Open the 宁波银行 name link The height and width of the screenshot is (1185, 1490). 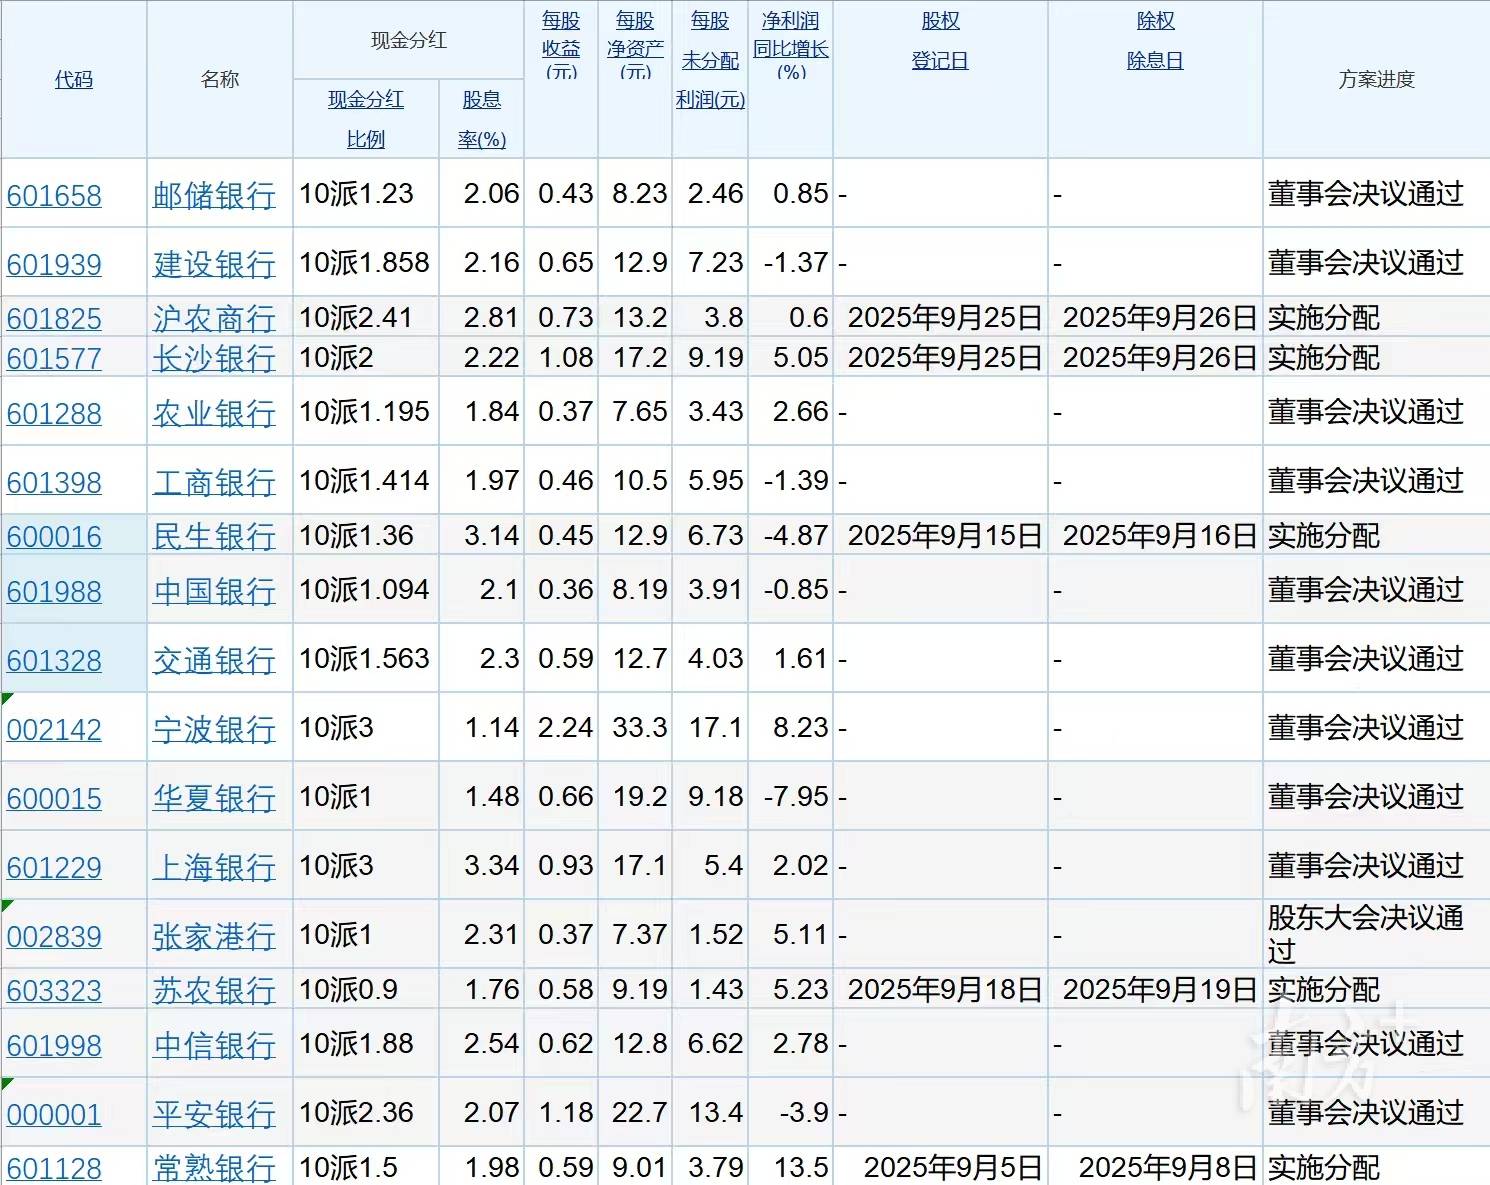[214, 729]
